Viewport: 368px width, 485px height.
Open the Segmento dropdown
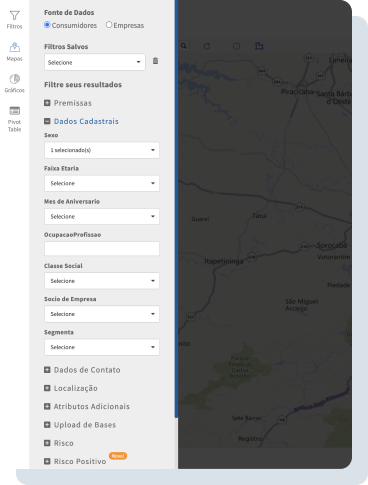coord(102,347)
